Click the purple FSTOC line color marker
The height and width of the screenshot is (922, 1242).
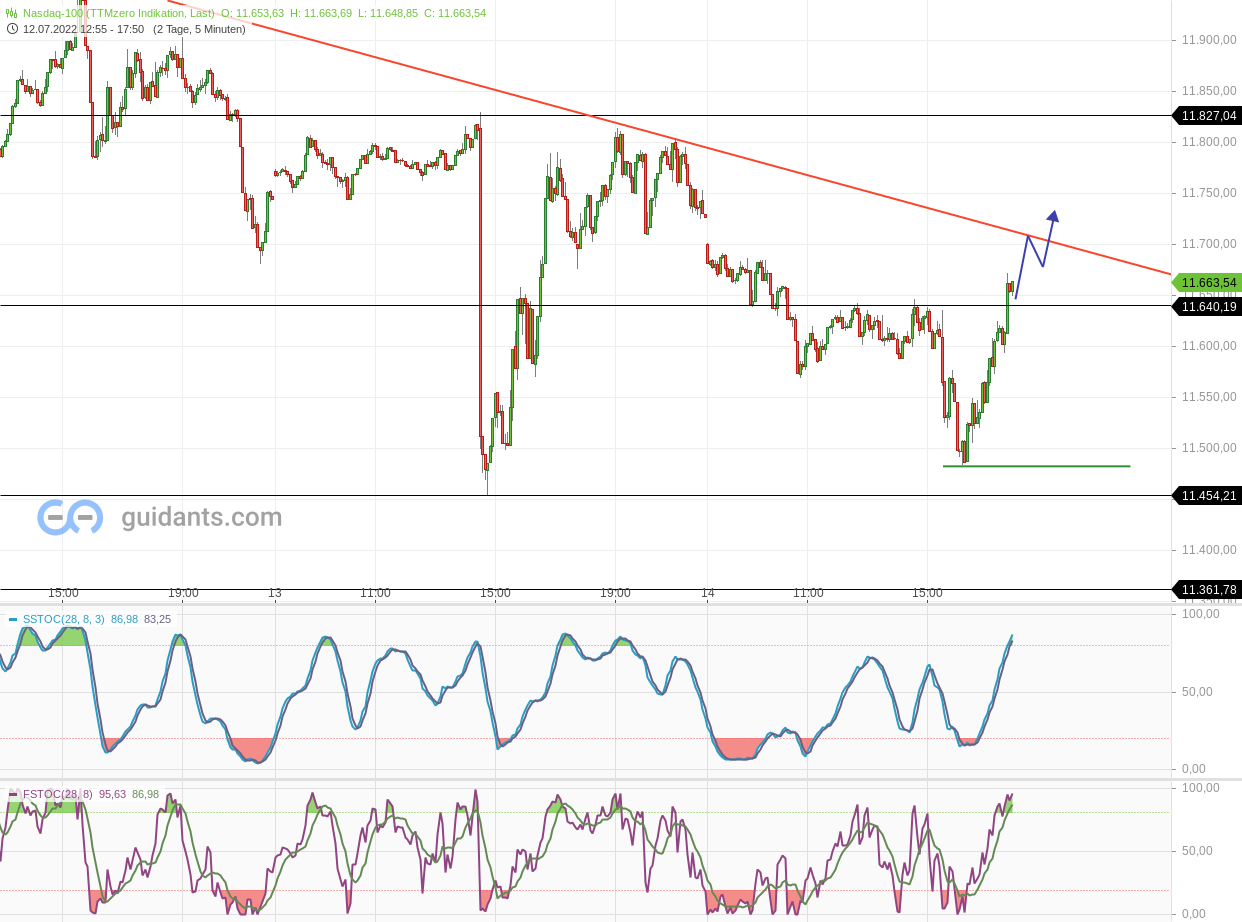click(14, 792)
